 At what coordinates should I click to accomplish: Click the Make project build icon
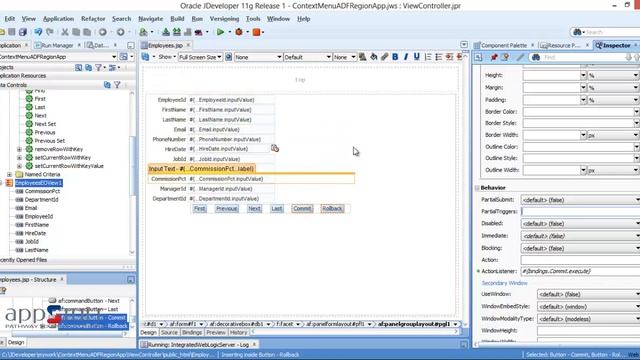click(x=166, y=32)
